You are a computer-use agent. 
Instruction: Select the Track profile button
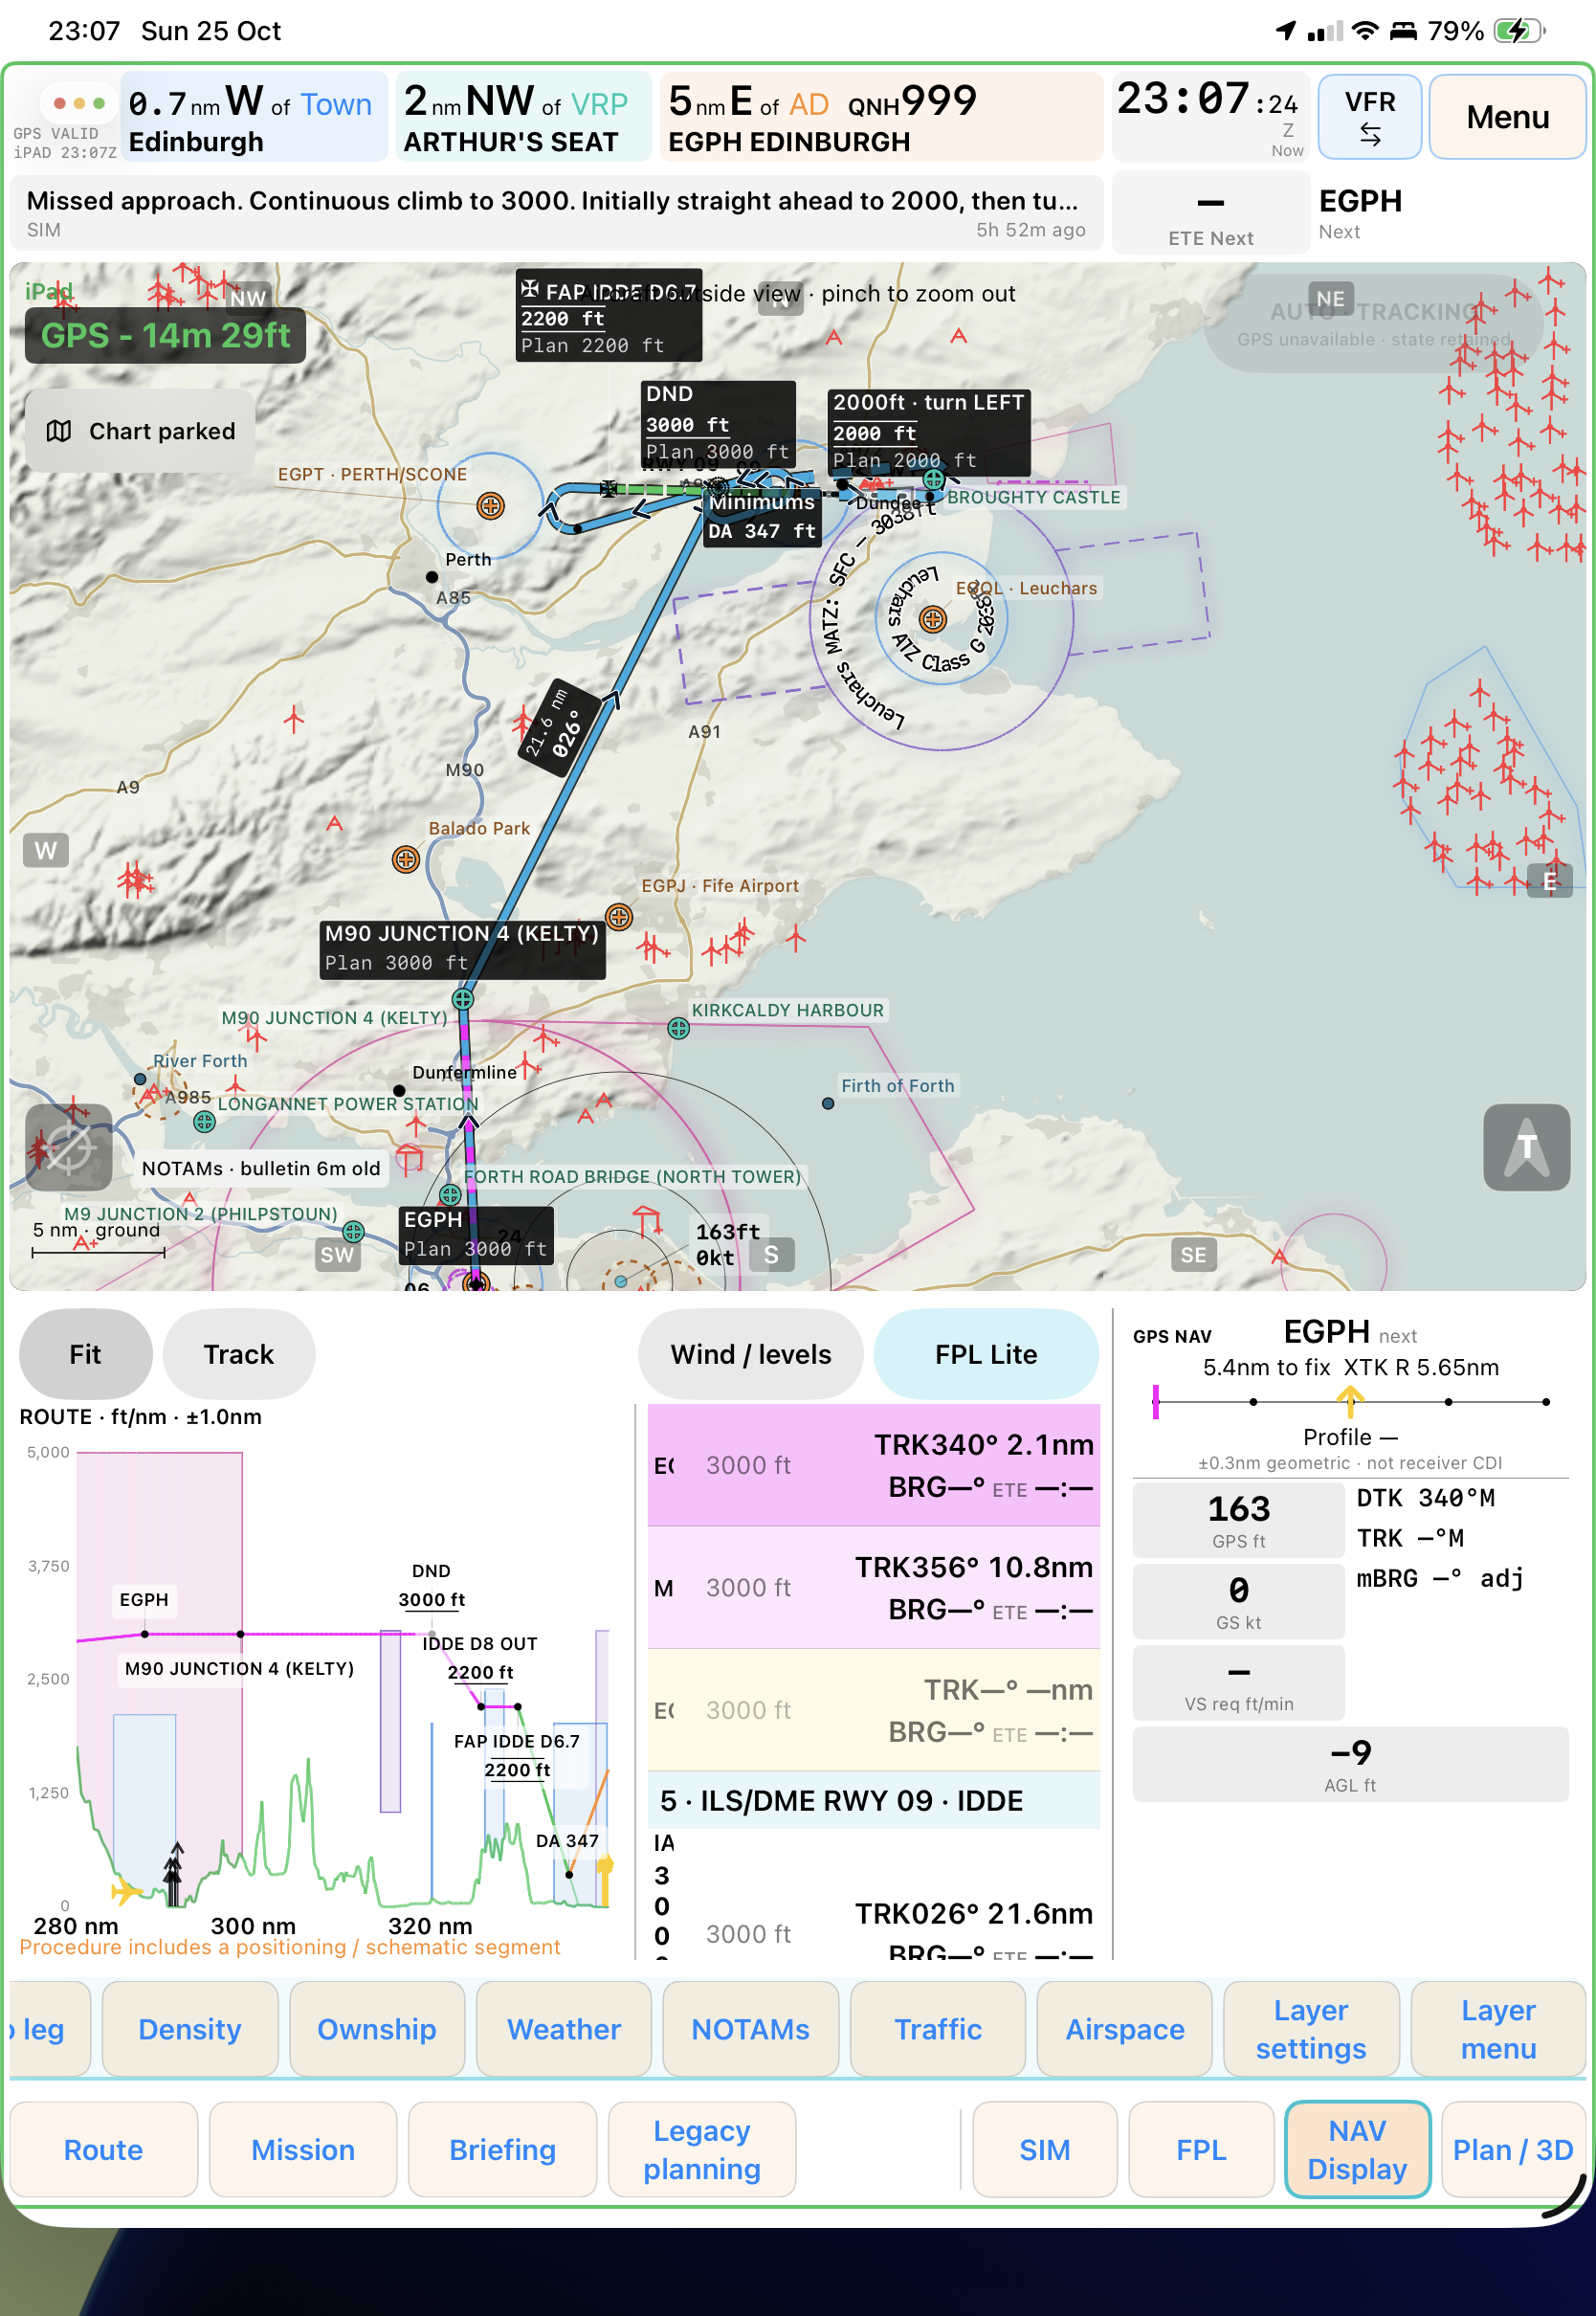tap(238, 1354)
